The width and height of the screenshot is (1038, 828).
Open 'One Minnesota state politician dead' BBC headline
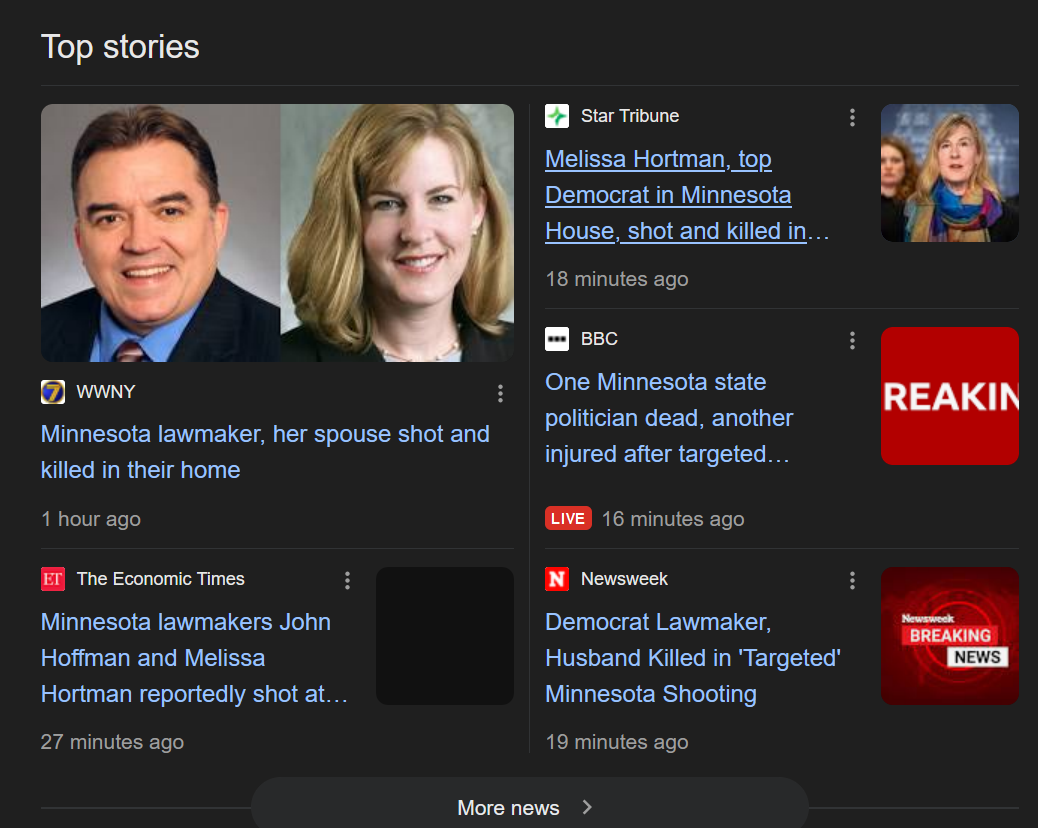669,418
